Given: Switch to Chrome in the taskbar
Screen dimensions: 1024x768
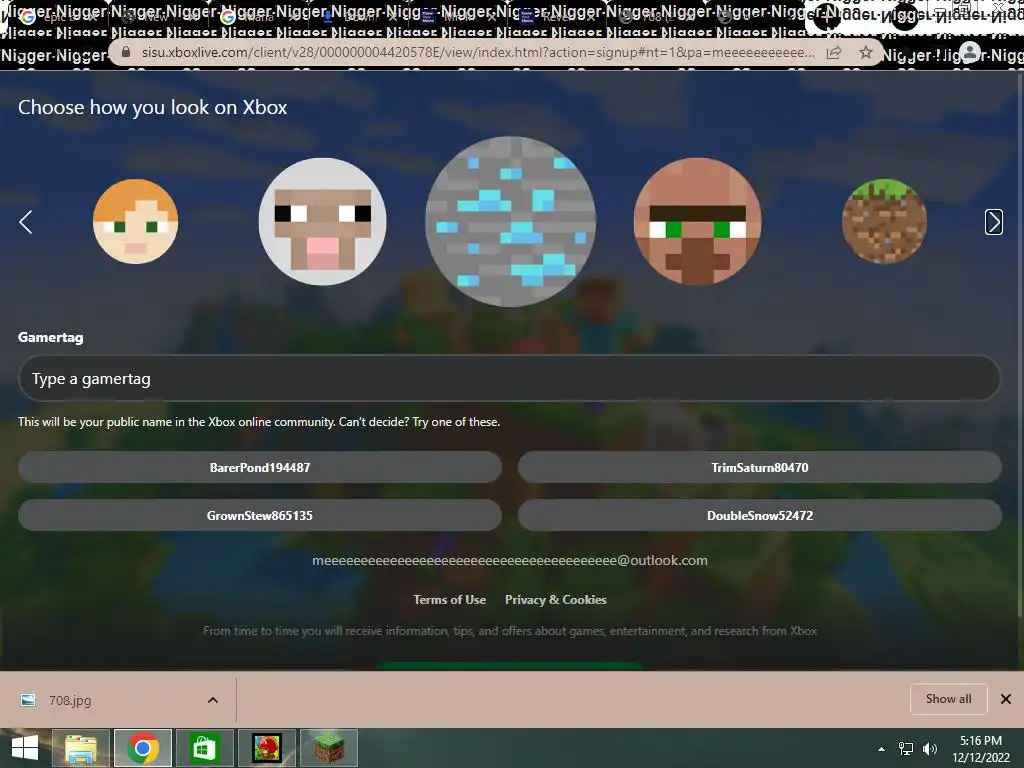Looking at the screenshot, I should [x=143, y=748].
